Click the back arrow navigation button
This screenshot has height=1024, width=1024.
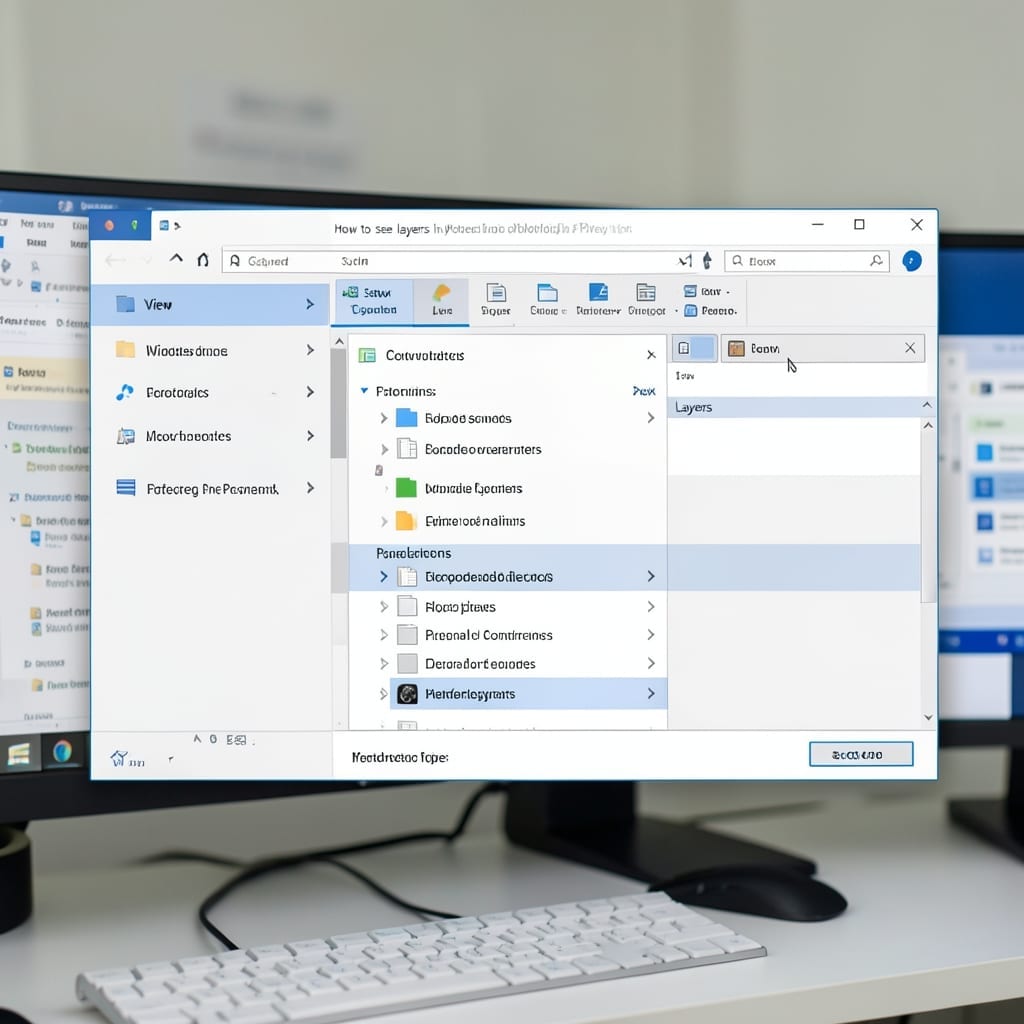pyautogui.click(x=115, y=261)
